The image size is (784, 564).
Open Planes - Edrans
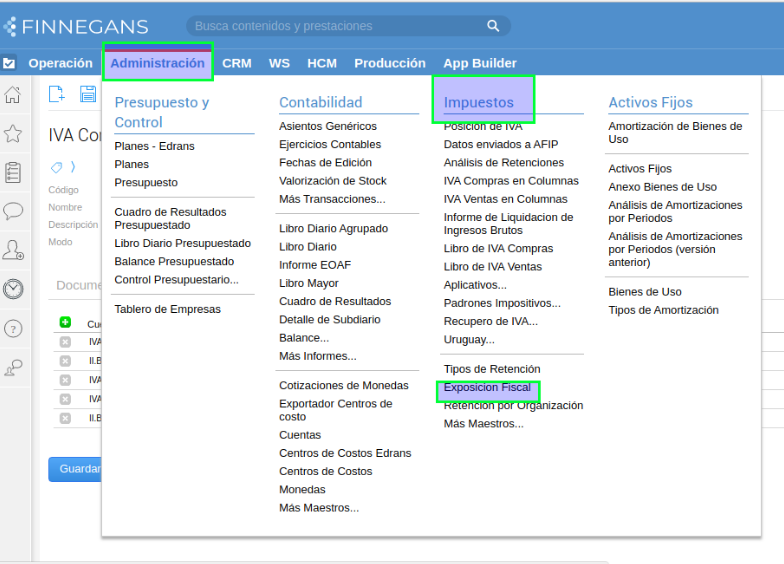point(154,146)
